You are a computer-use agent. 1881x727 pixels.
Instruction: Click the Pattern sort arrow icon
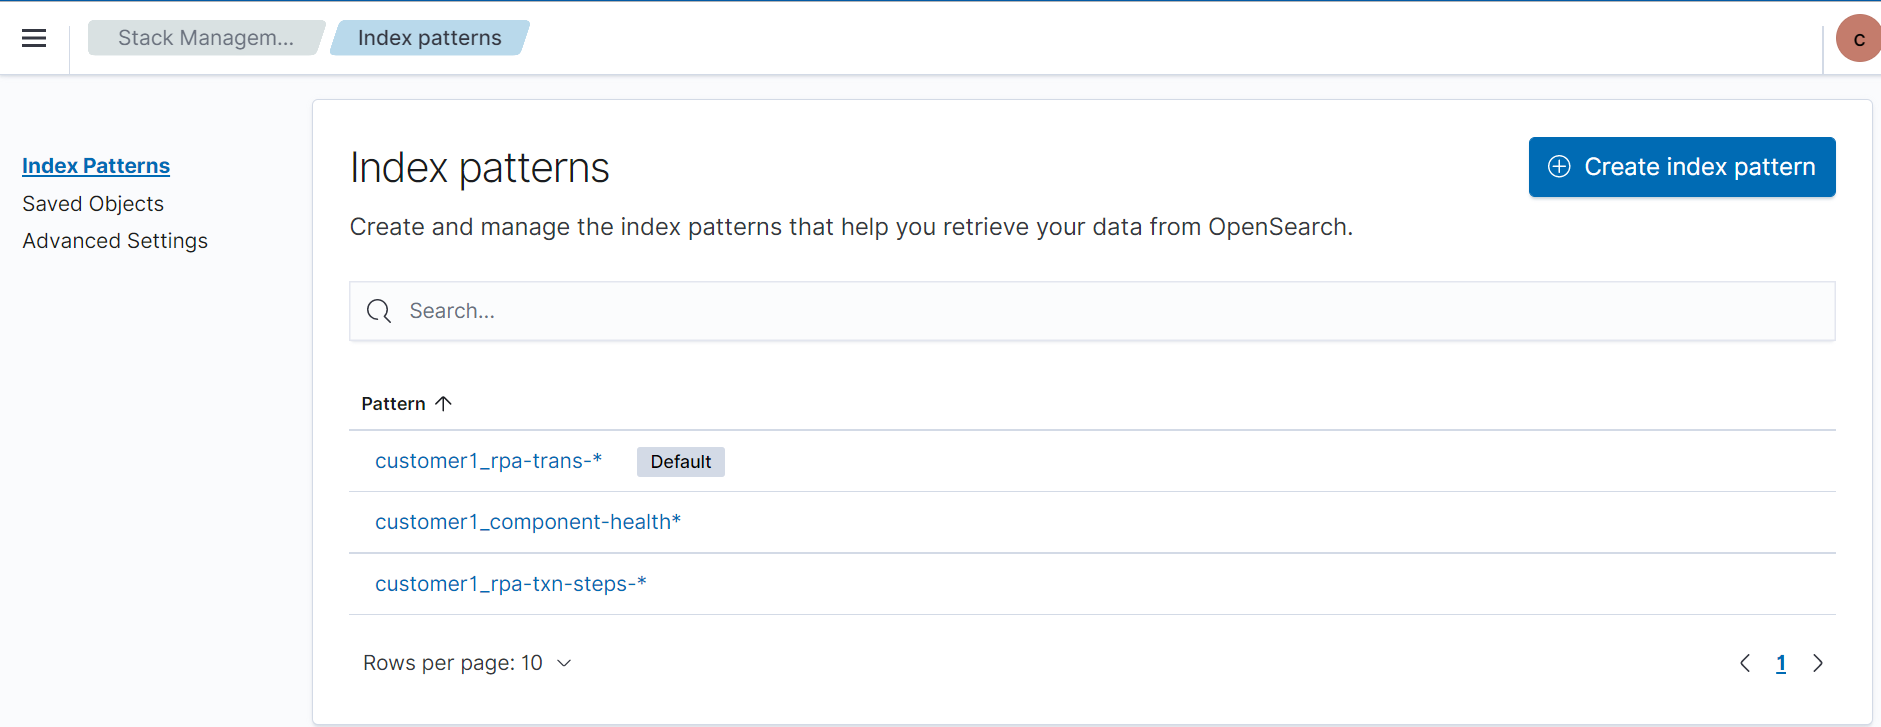click(444, 404)
